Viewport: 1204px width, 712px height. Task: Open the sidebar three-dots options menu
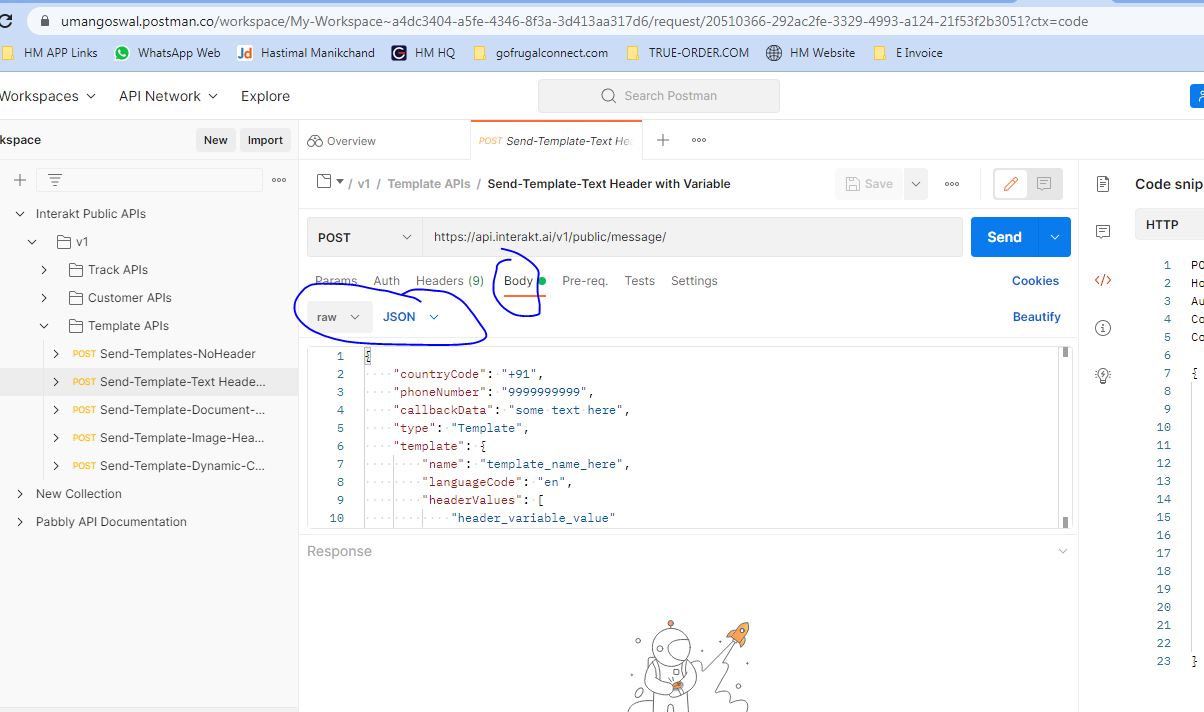279,180
